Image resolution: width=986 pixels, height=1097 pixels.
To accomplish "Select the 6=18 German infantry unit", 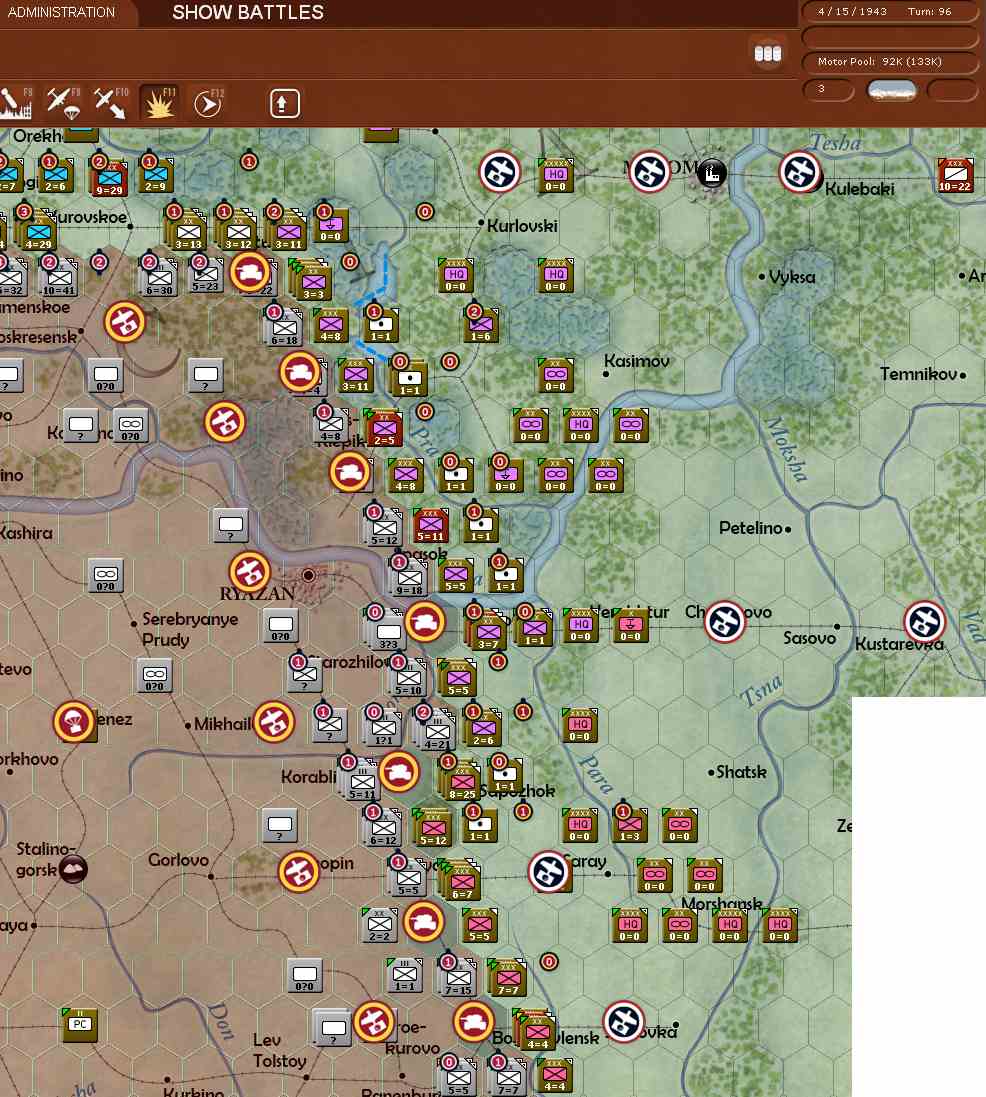I will point(283,327).
